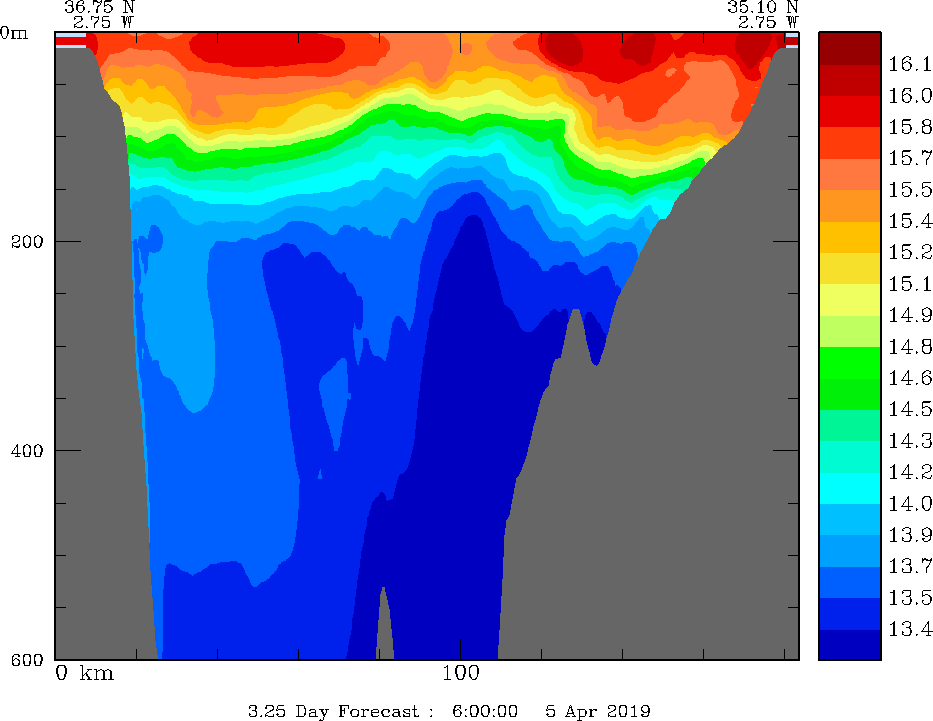The height and width of the screenshot is (721, 933).
Task: Click the 5 Apr 2019 date
Action: click(x=598, y=711)
